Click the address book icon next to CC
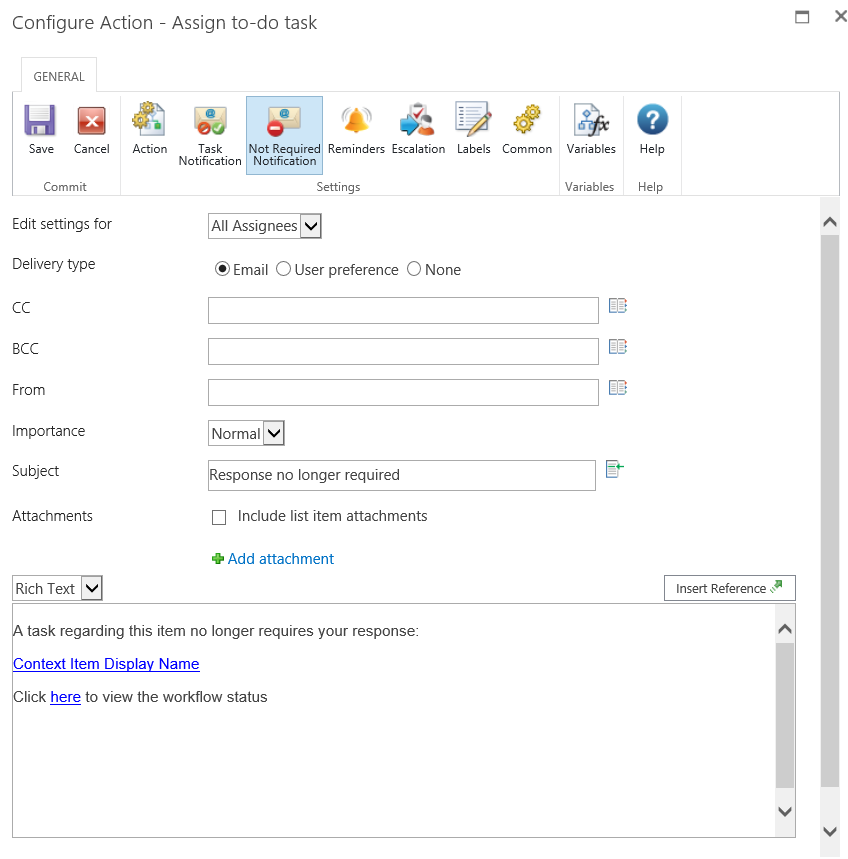The height and width of the screenshot is (859, 848). pyautogui.click(x=617, y=306)
